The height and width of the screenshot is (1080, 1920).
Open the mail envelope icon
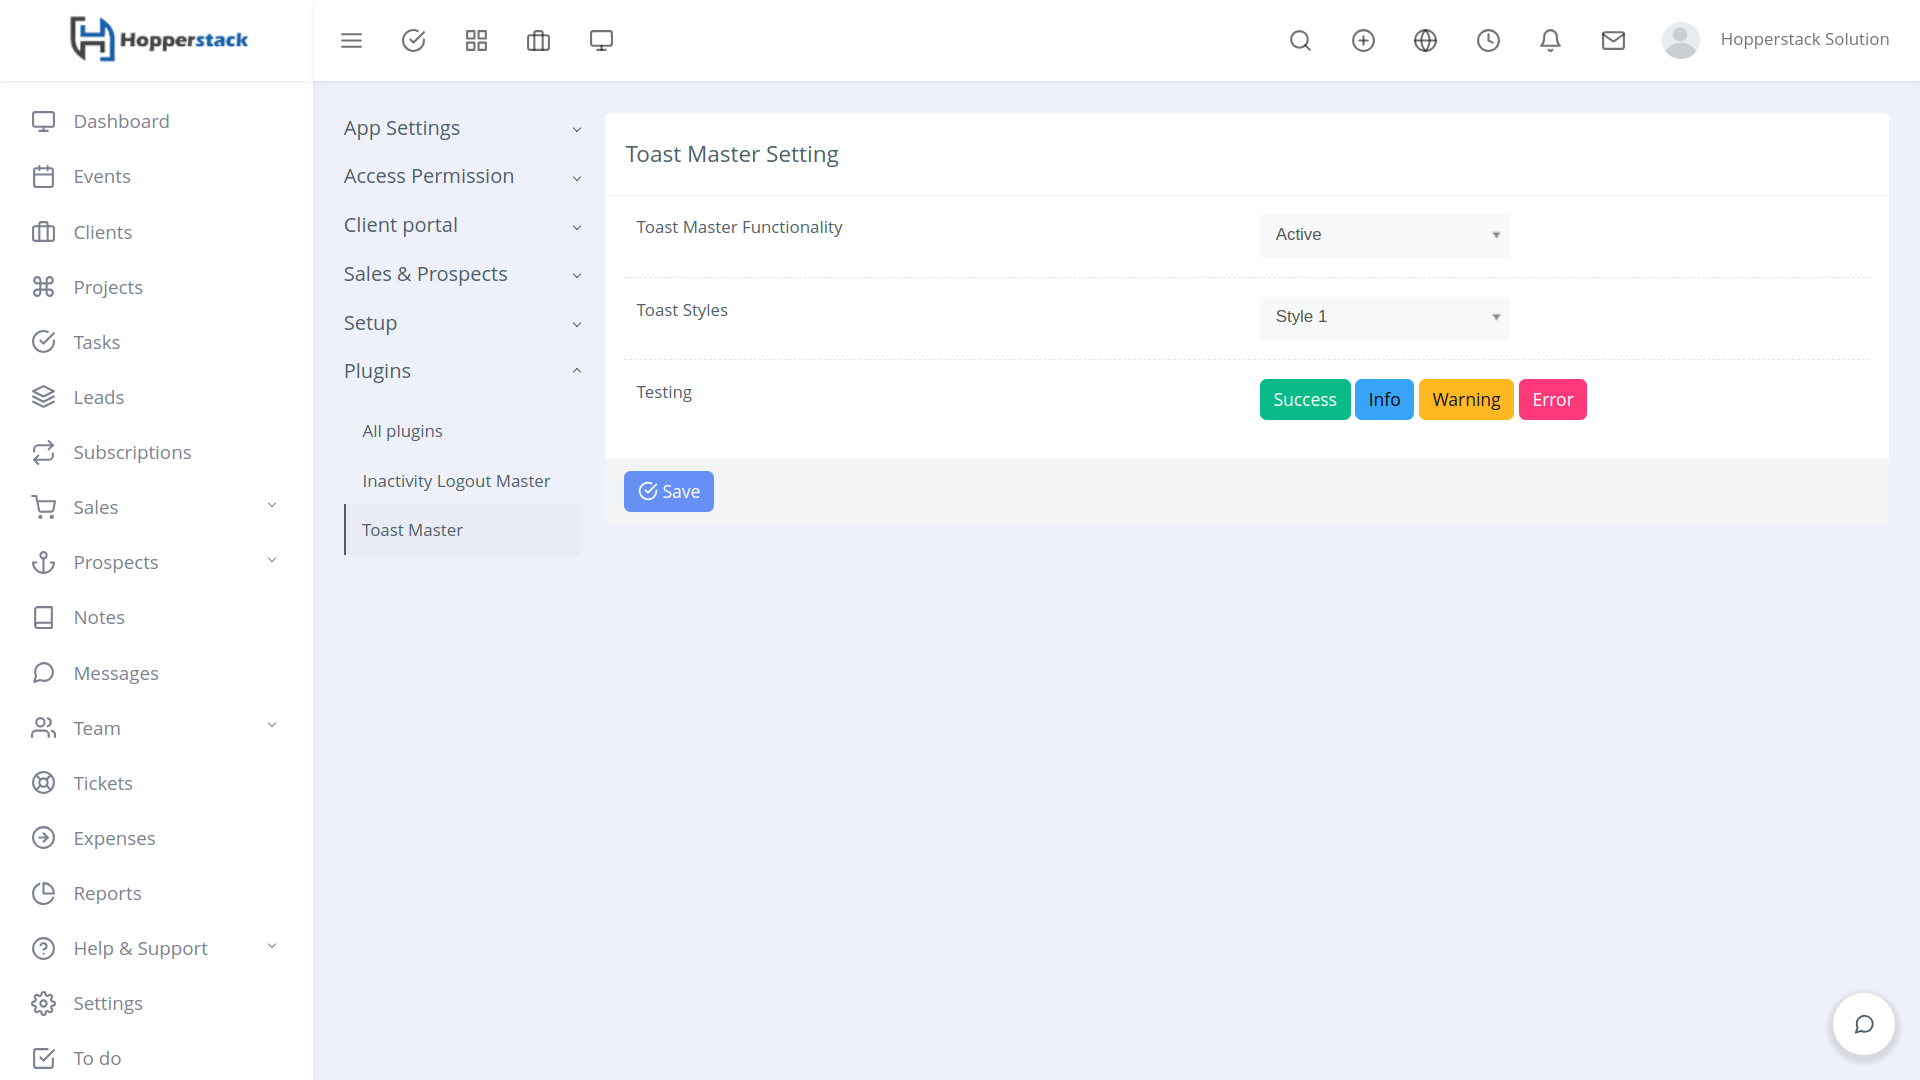click(1613, 40)
